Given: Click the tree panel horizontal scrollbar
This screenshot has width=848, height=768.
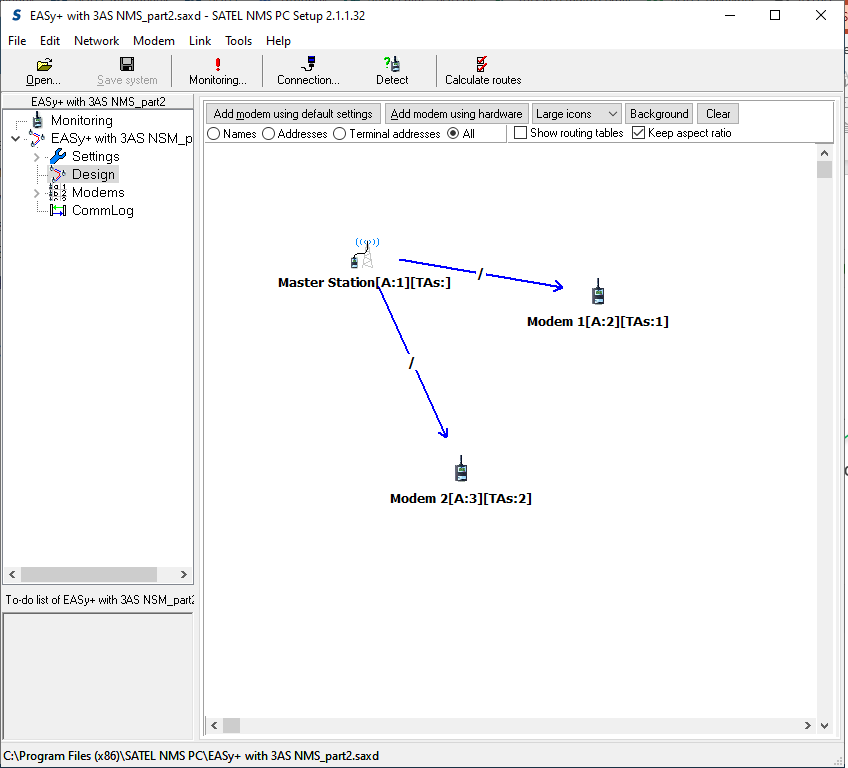Looking at the screenshot, I should [88, 575].
